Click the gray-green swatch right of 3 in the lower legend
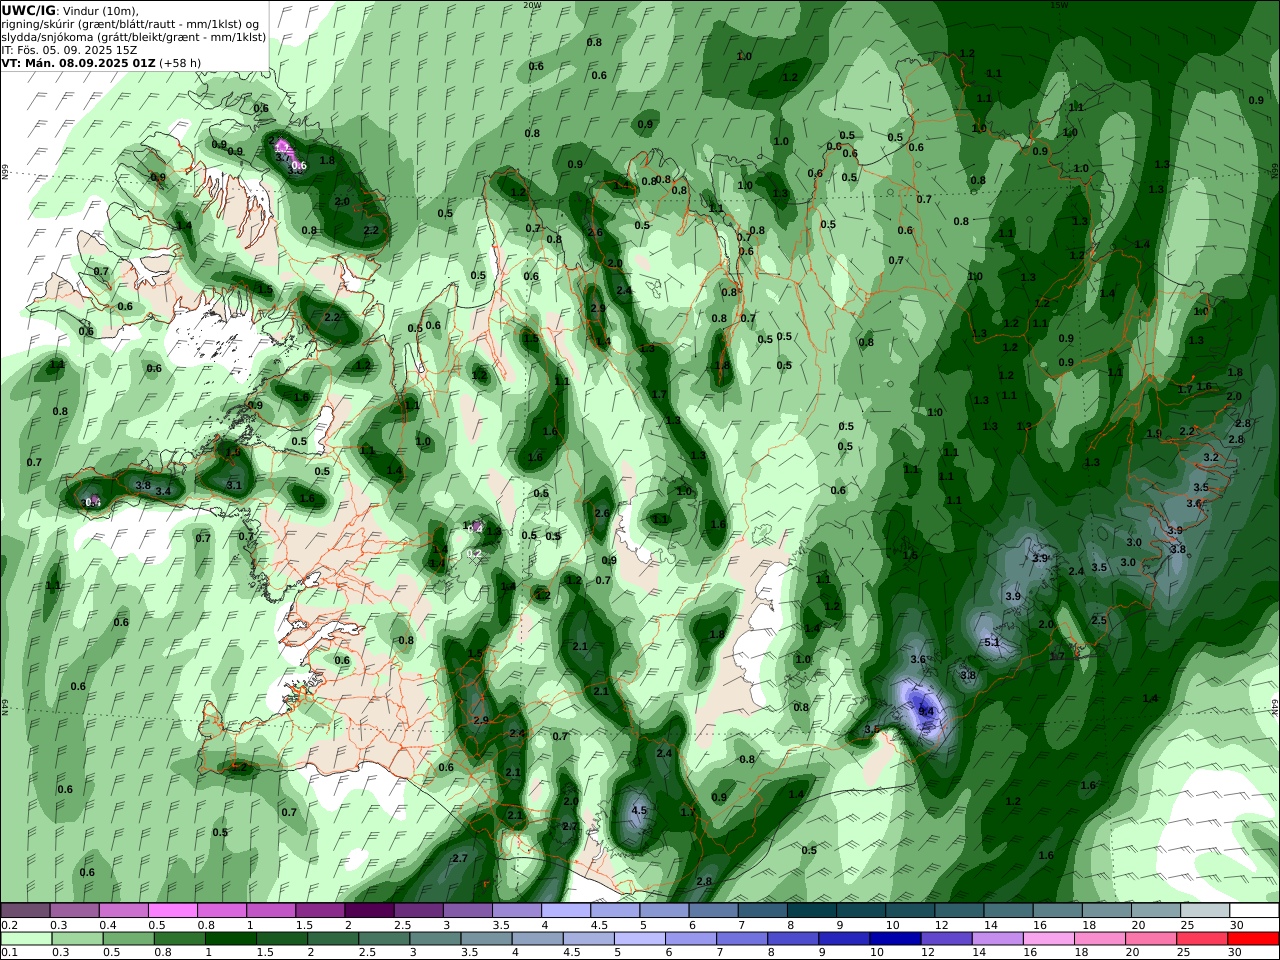The width and height of the screenshot is (1280, 960). pos(434,939)
